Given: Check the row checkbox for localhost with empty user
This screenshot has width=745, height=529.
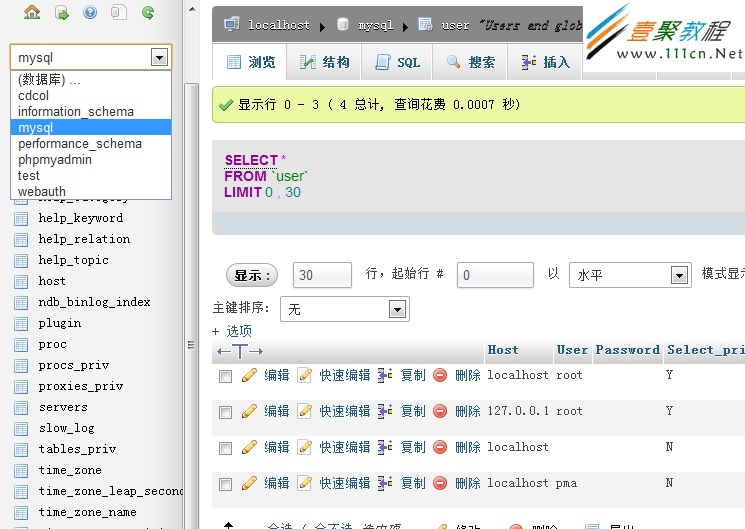Looking at the screenshot, I should tap(225, 448).
